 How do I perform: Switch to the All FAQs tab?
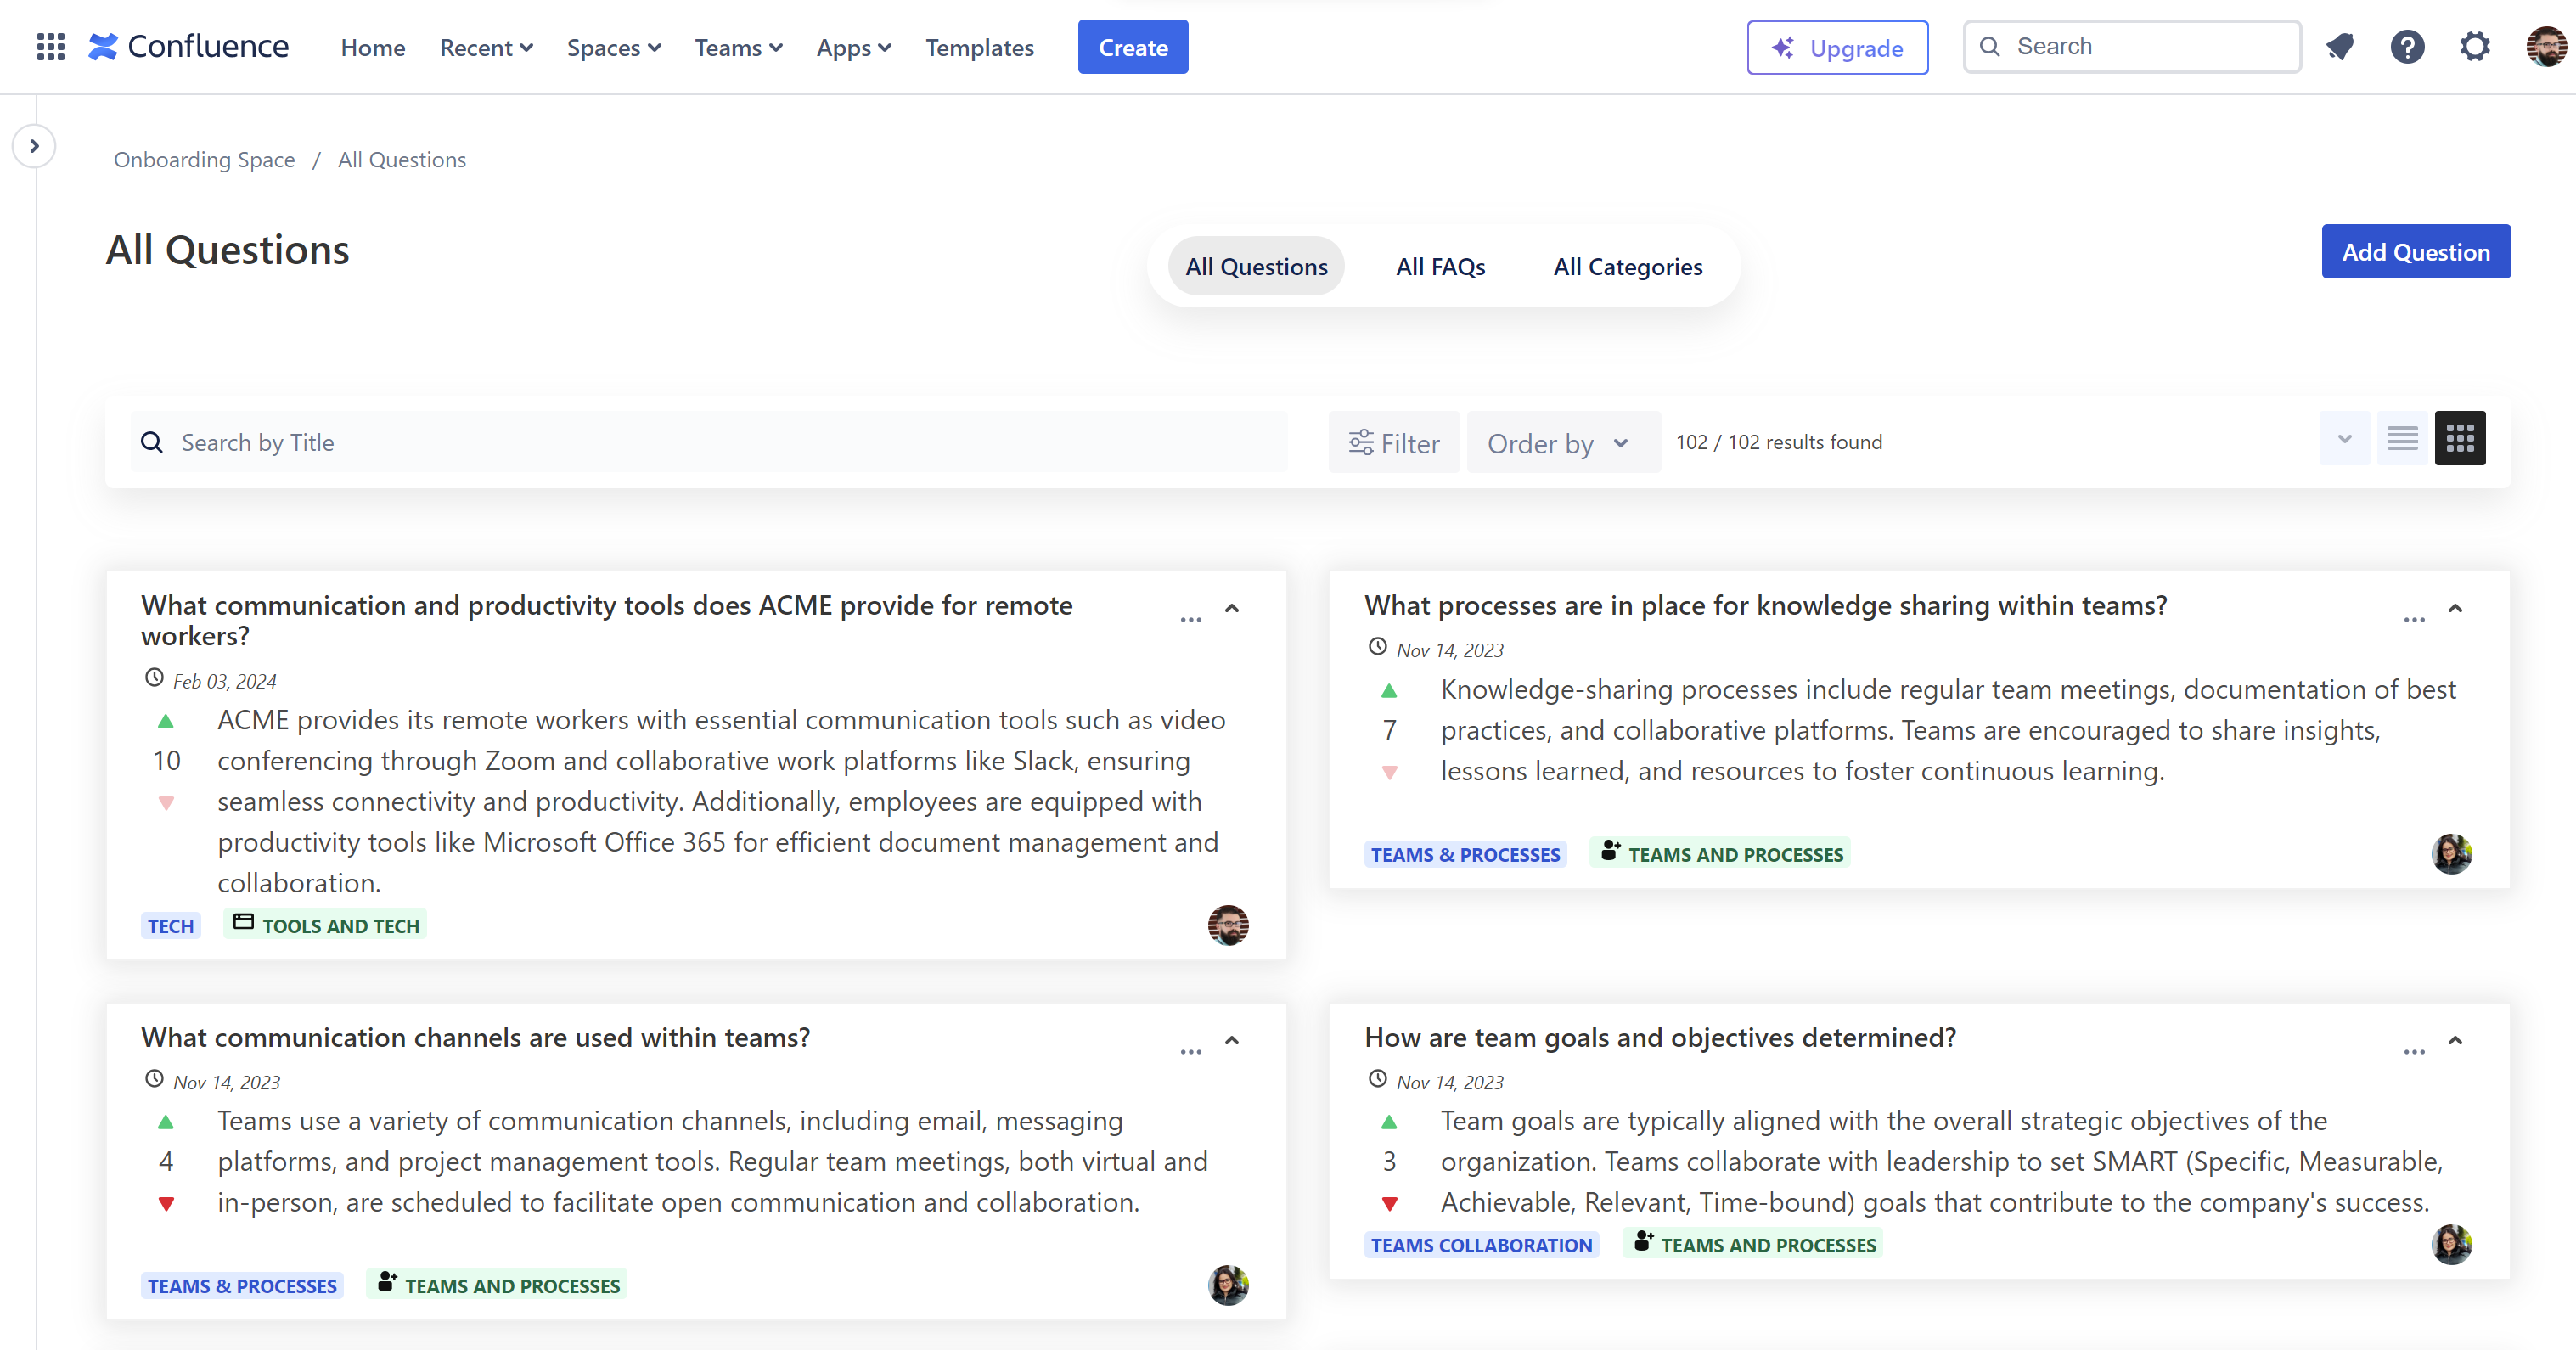1440,266
